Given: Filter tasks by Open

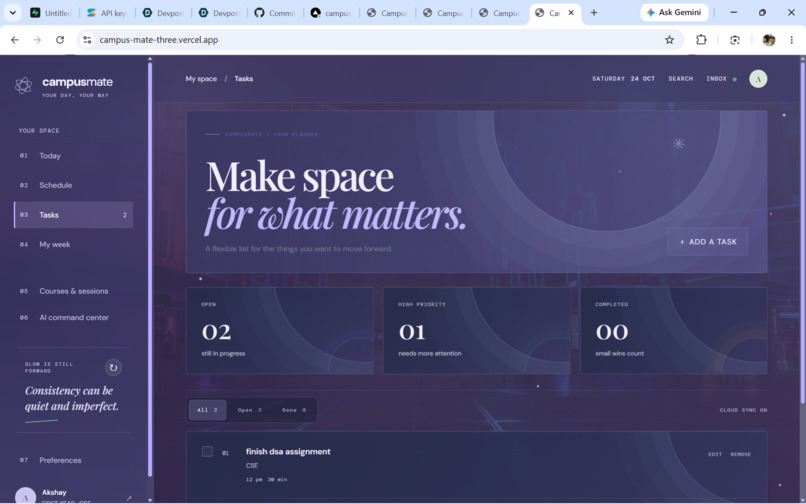Looking at the screenshot, I should pos(249,410).
